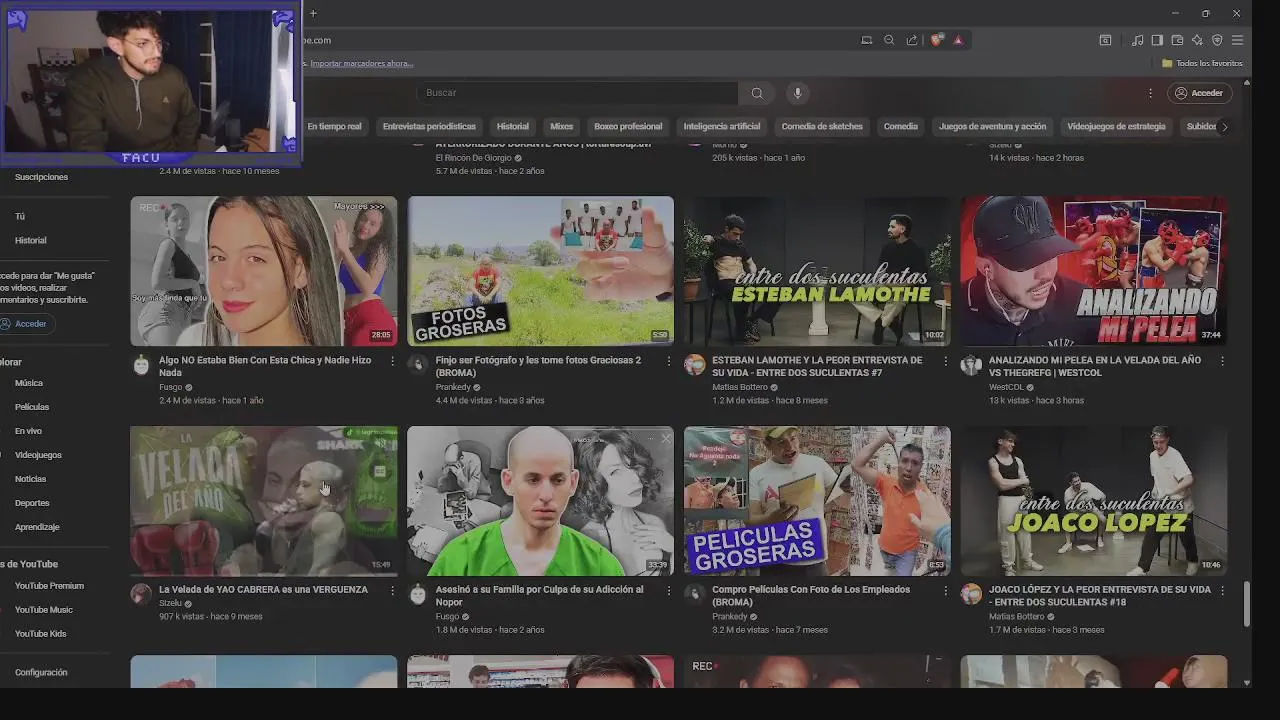Open Videojuegos in the sidebar
This screenshot has height=720, width=1280.
point(38,455)
